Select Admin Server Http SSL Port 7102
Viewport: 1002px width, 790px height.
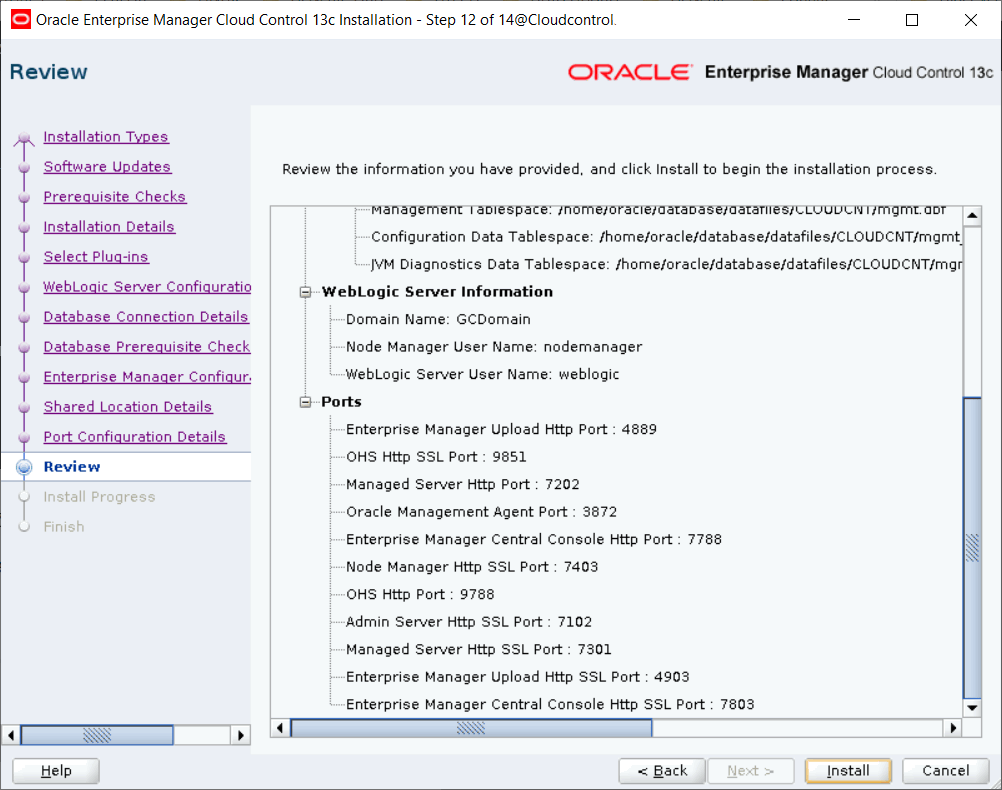468,622
